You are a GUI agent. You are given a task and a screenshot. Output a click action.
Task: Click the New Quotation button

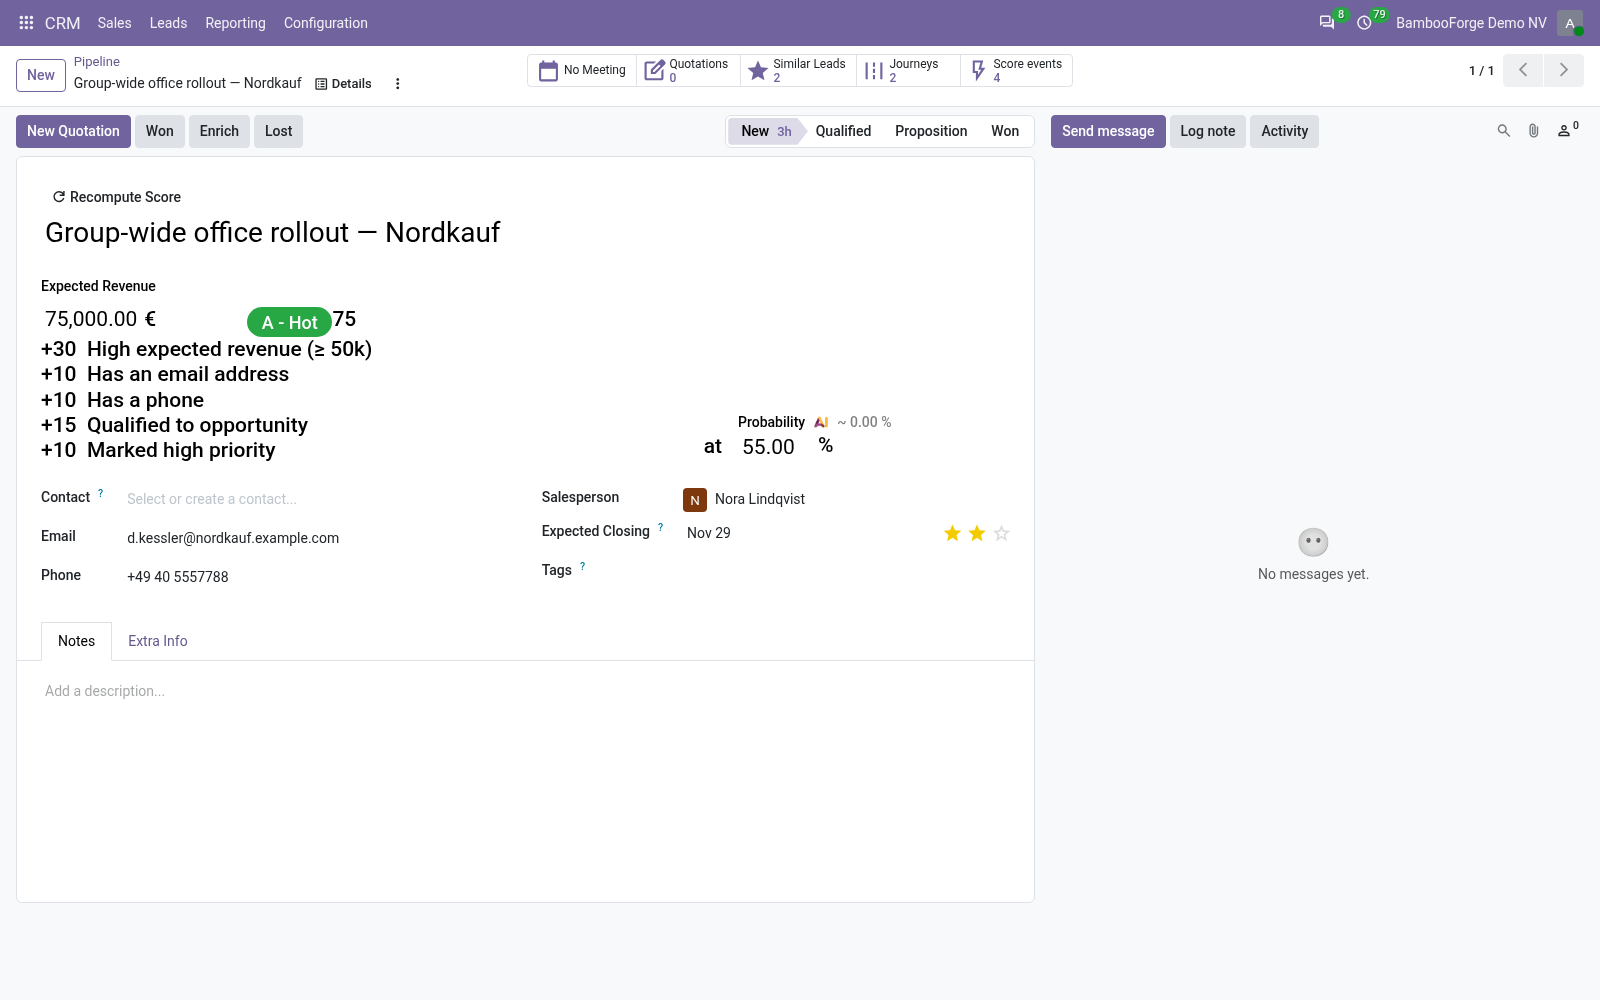[x=73, y=131]
